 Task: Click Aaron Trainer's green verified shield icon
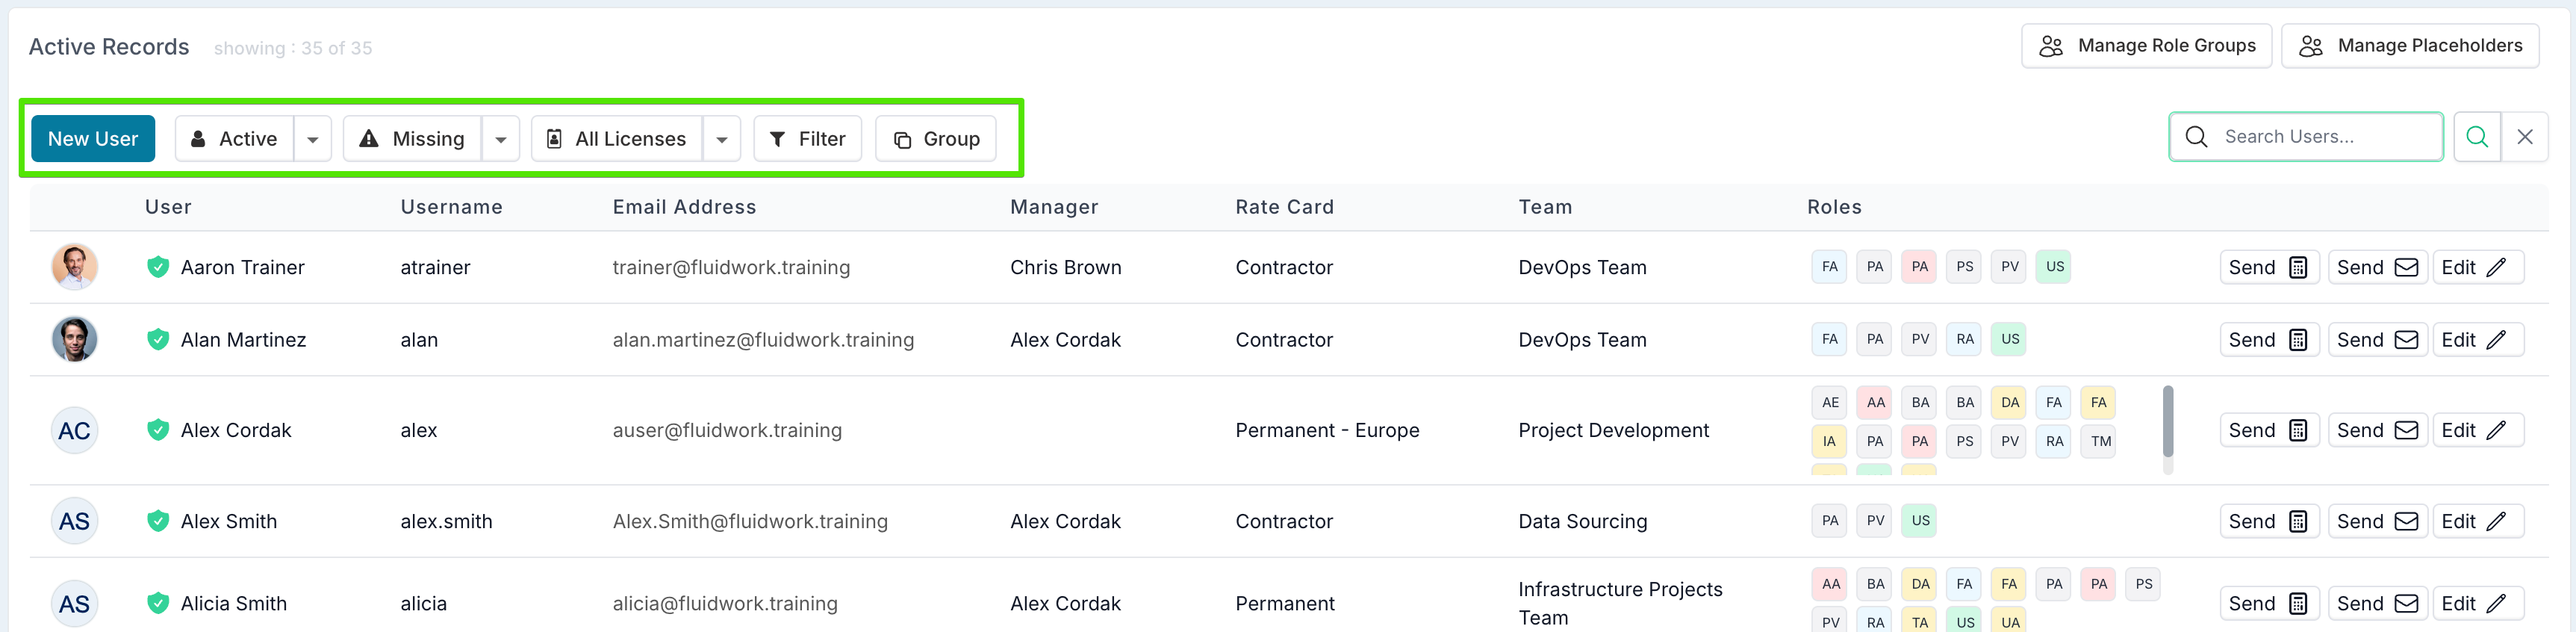pyautogui.click(x=158, y=267)
